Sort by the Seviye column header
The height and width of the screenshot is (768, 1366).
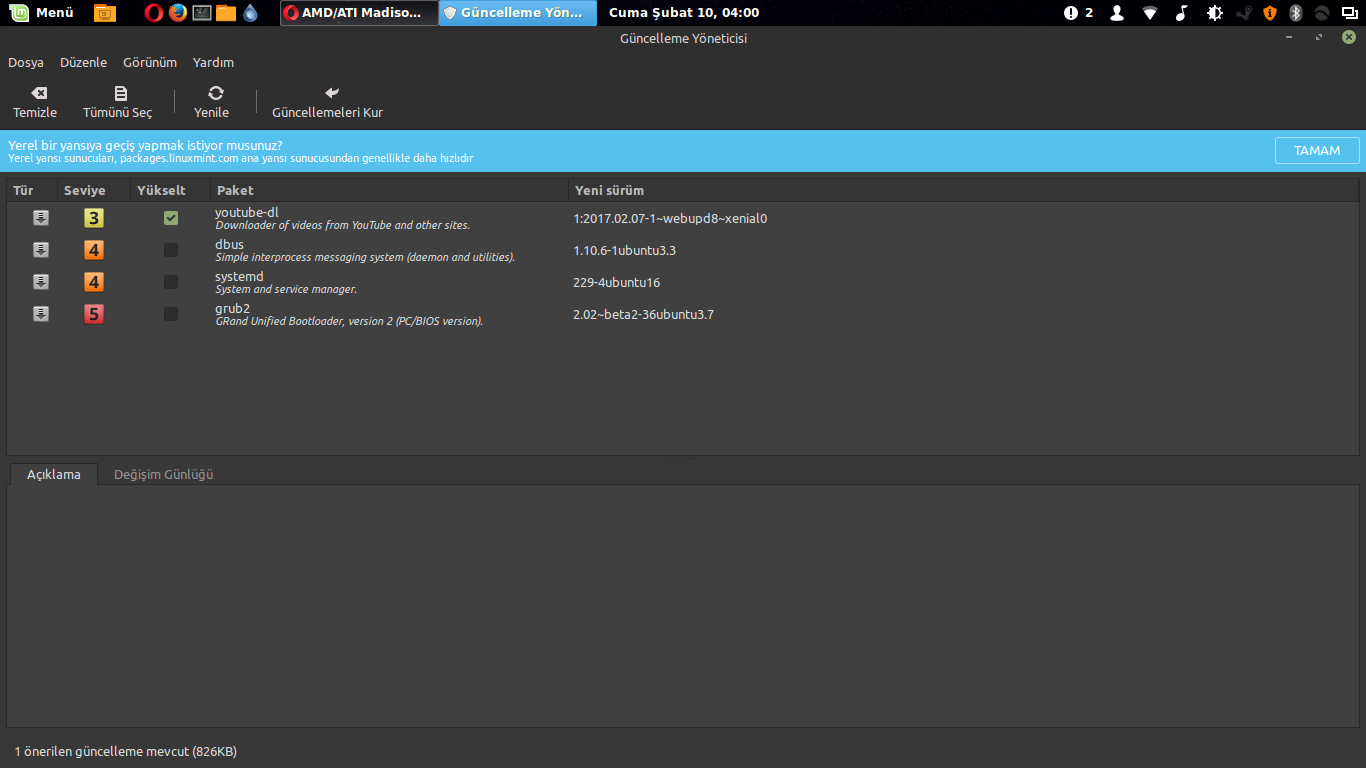(x=93, y=190)
